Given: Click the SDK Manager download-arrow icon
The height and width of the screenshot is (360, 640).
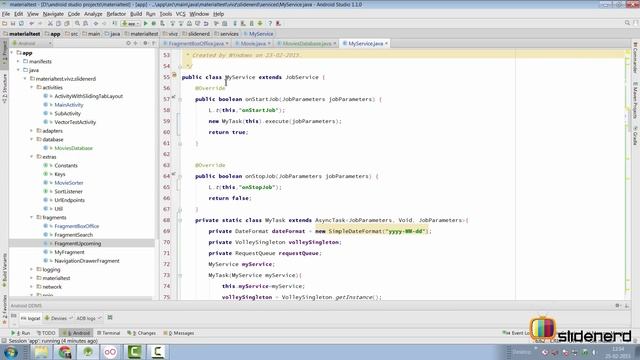Looking at the screenshot, I should click(x=260, y=24).
